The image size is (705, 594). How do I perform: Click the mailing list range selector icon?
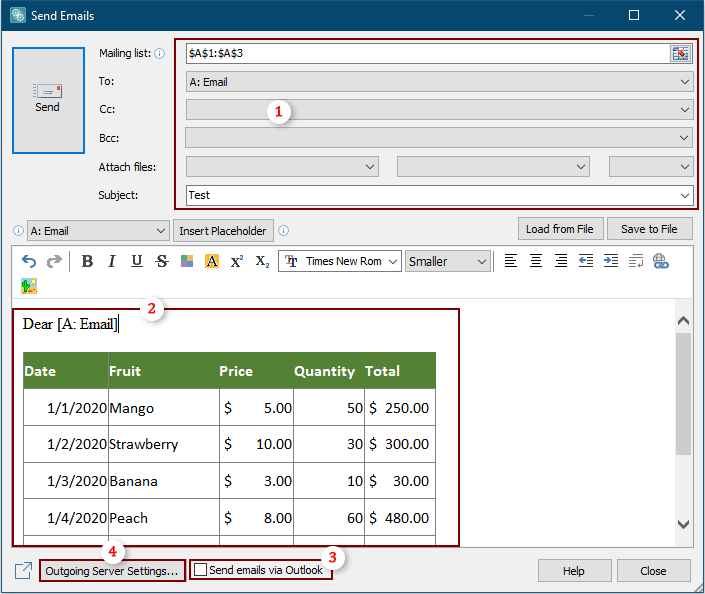pos(681,53)
